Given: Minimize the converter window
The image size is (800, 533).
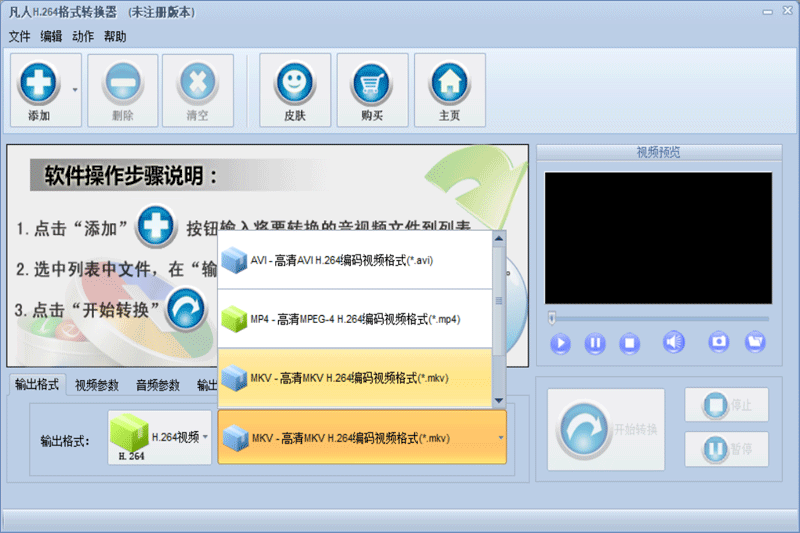Looking at the screenshot, I should coord(768,12).
